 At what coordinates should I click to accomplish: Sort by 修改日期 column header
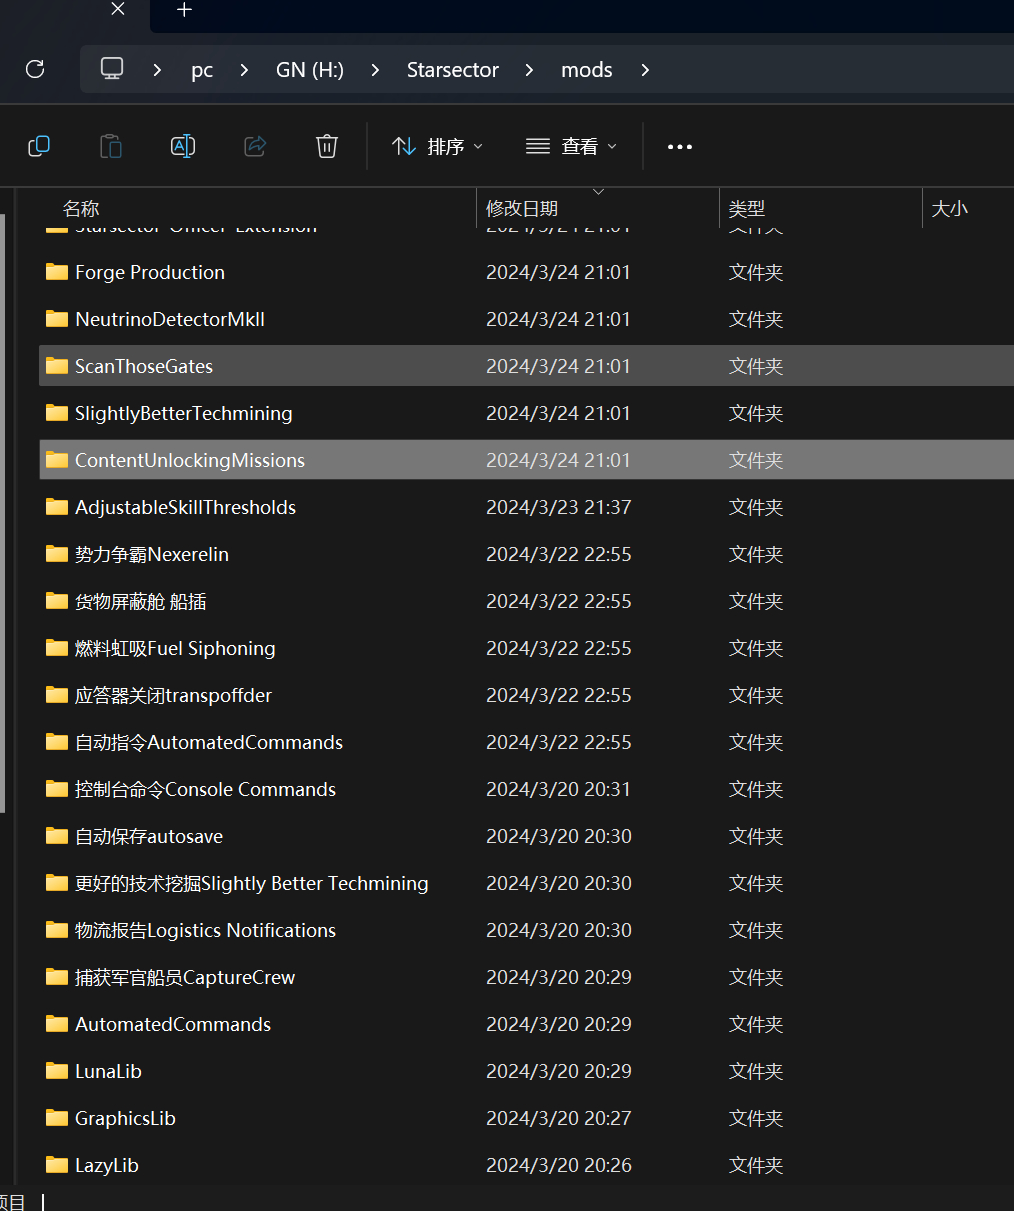click(522, 208)
